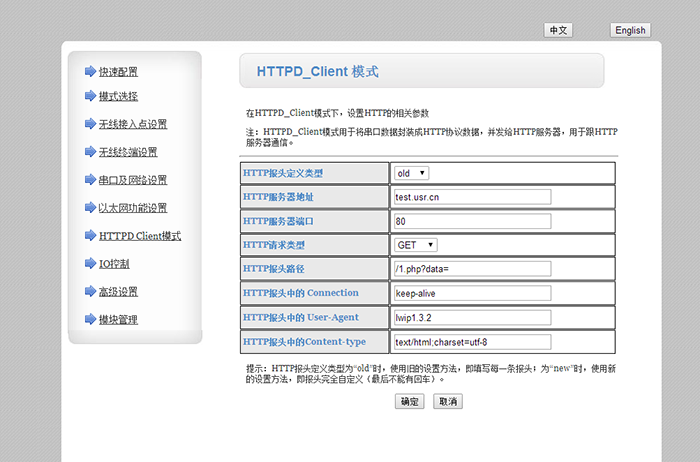700x462 pixels.
Task: Click the arrow icon next to 无线终端设置
Action: 90,152
